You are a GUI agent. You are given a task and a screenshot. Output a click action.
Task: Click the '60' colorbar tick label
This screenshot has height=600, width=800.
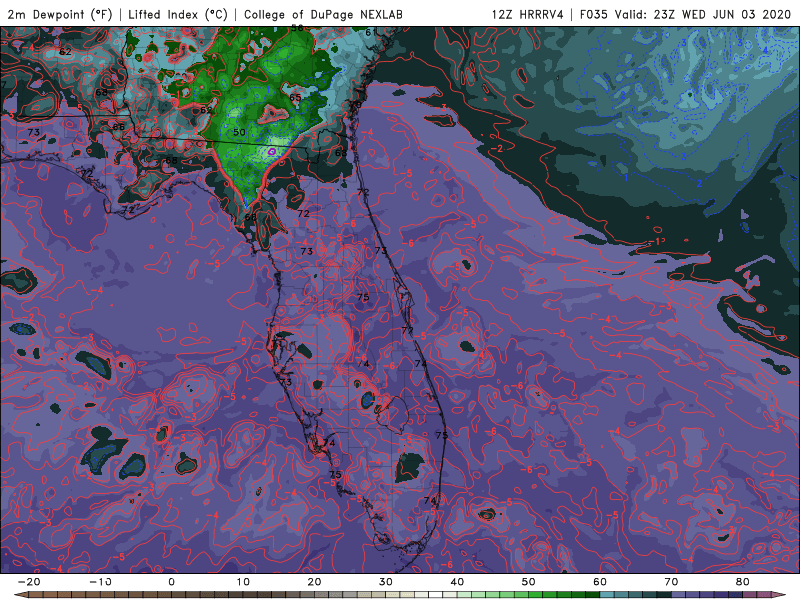coord(600,582)
